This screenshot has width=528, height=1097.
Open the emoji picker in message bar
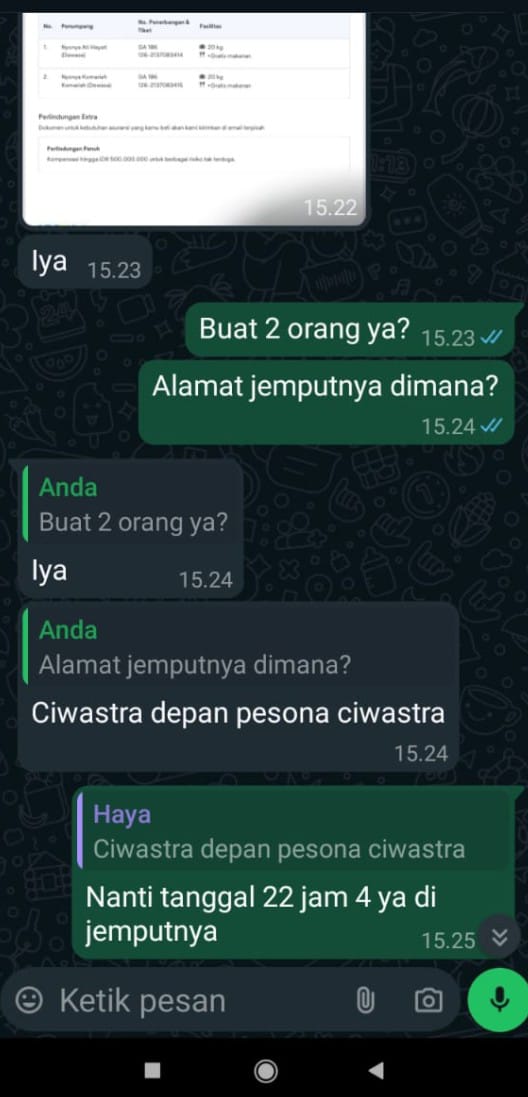point(29,1000)
